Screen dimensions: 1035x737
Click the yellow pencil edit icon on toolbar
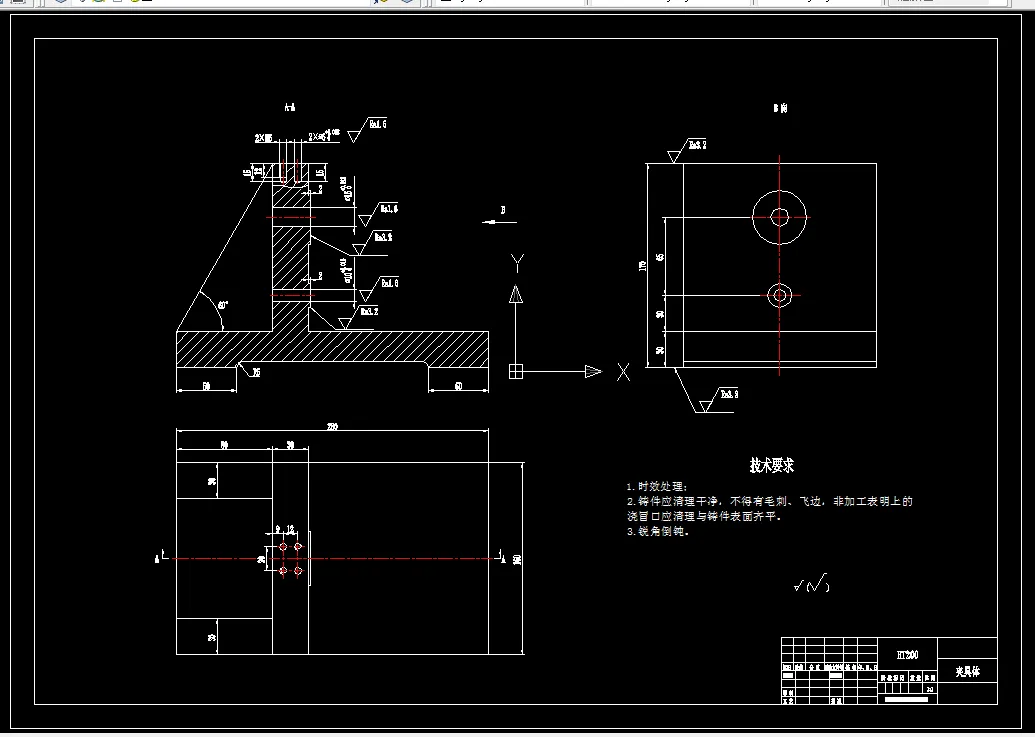pos(136,4)
